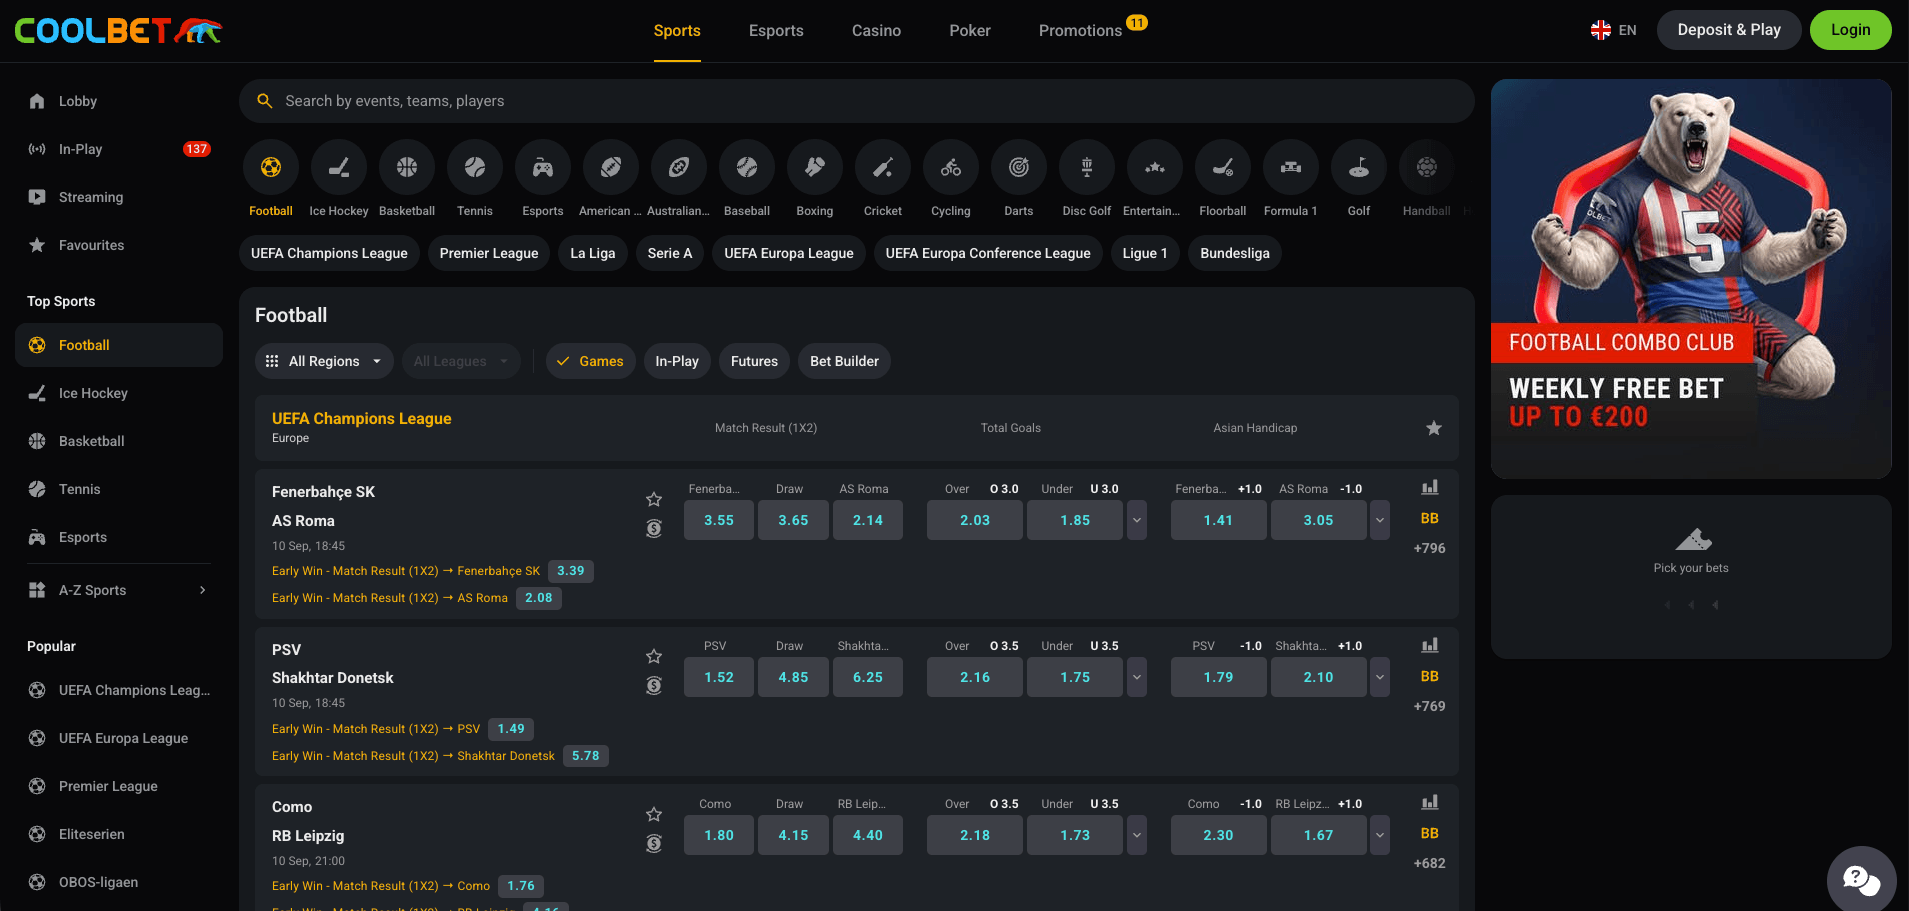The image size is (1909, 911).
Task: Expand total goals lines for Fenerbahçe match
Action: point(1137,520)
